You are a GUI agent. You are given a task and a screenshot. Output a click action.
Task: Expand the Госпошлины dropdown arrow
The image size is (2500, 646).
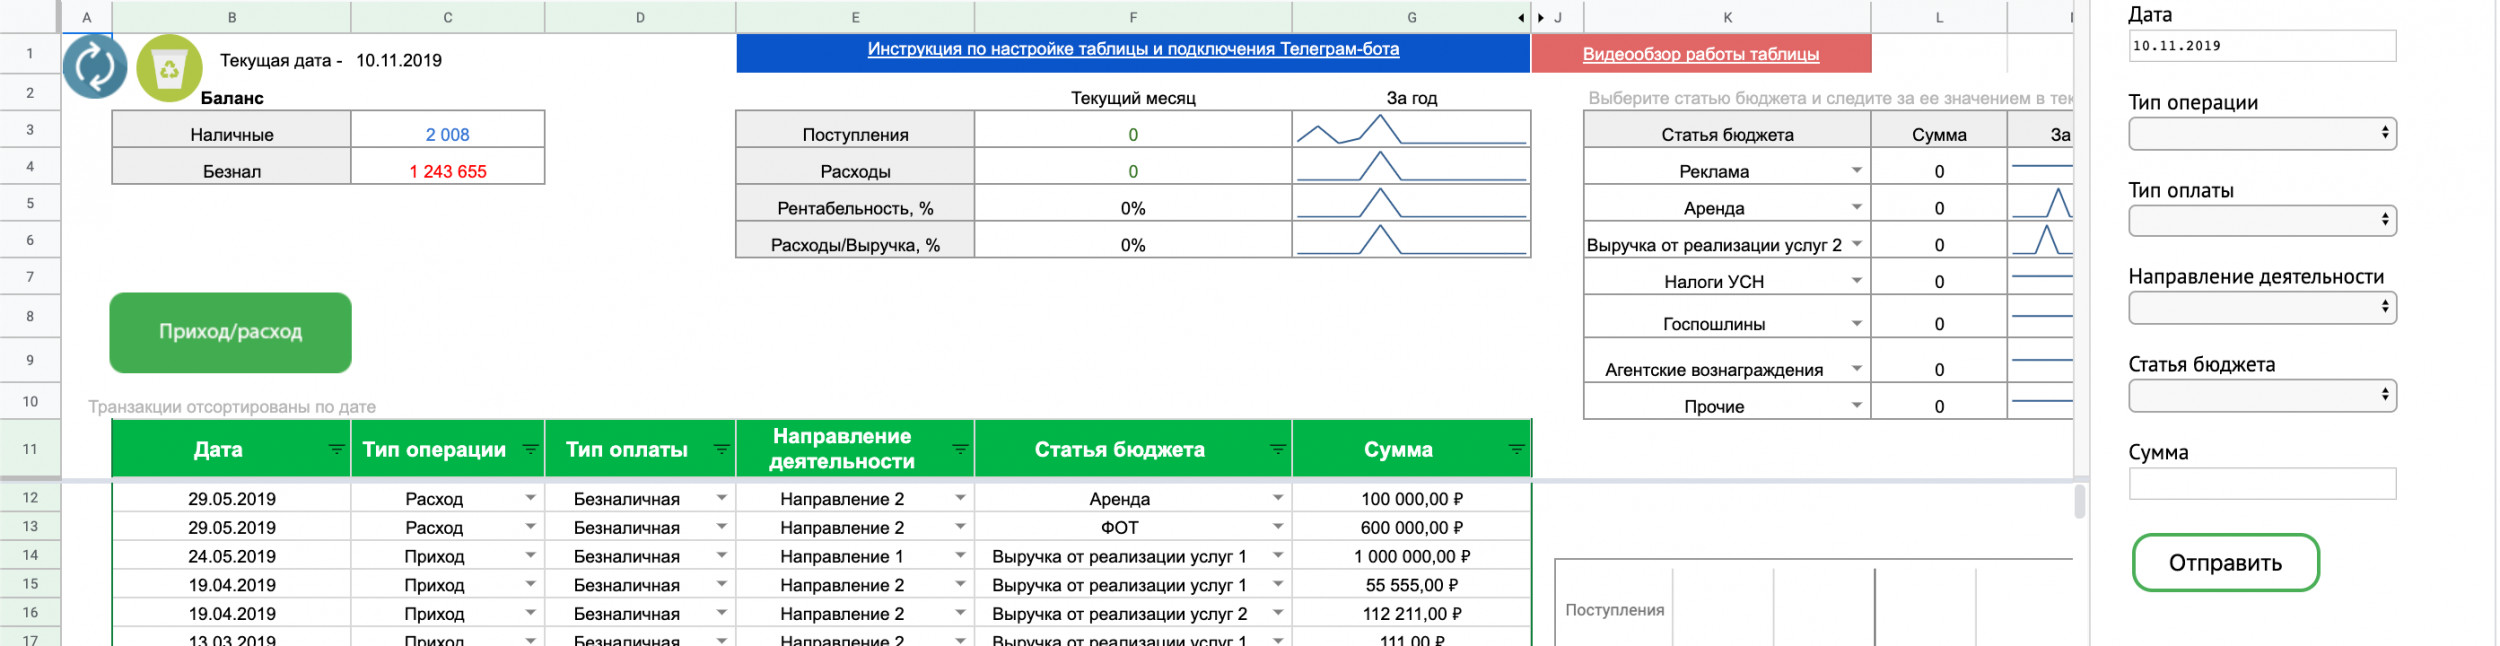(1856, 324)
